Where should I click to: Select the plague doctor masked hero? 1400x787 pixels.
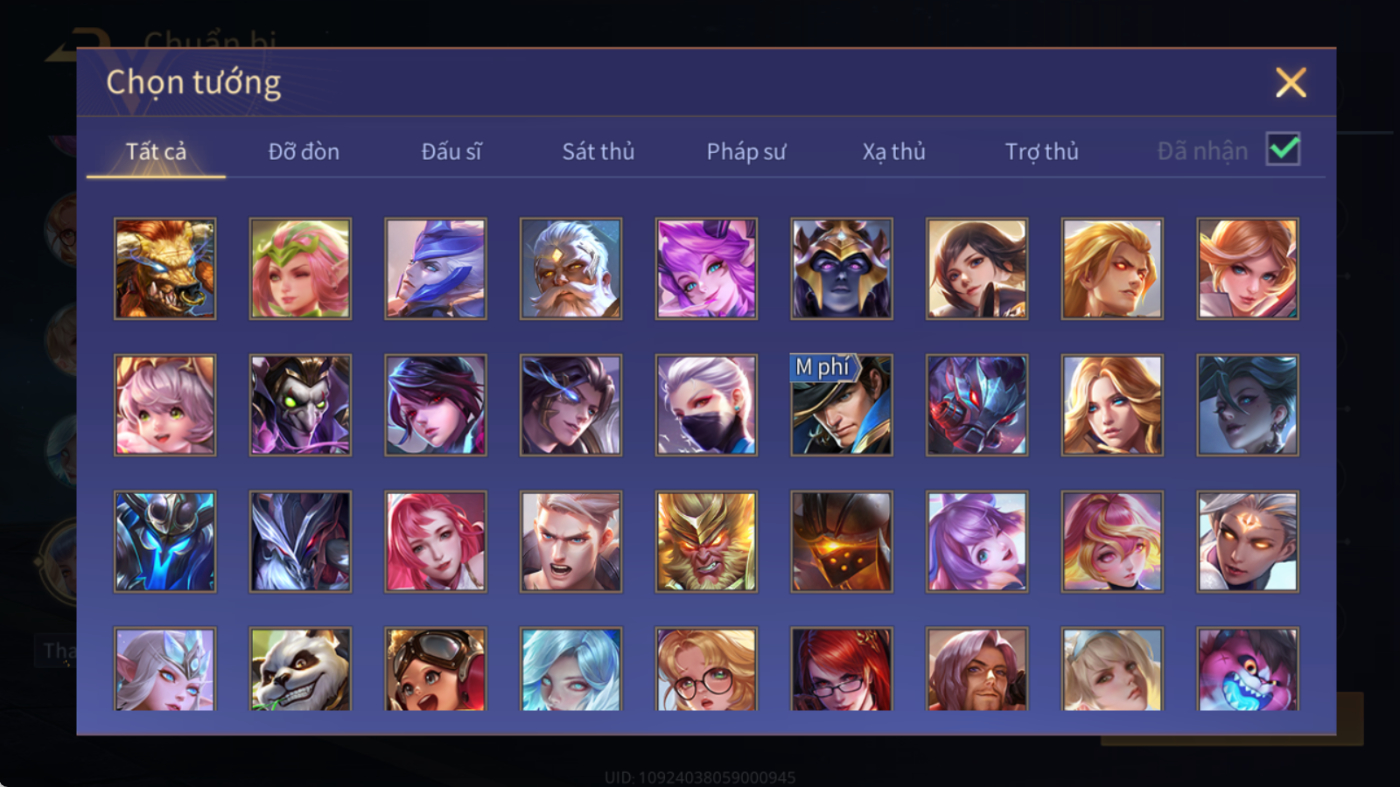click(300, 405)
